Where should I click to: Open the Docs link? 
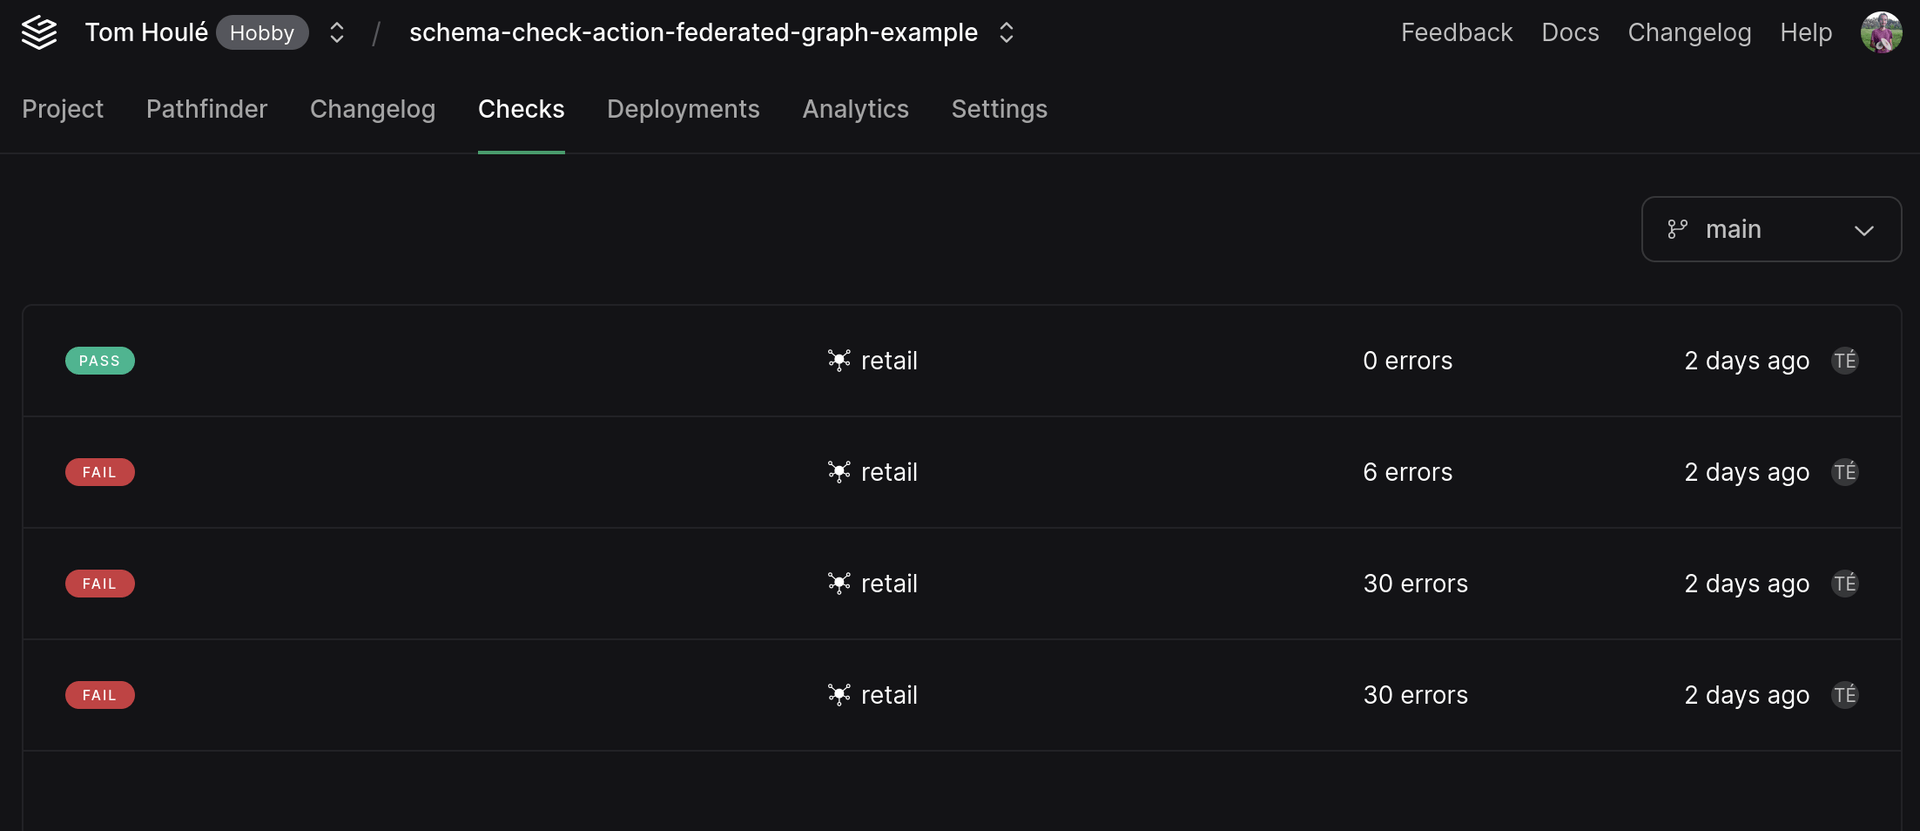(x=1570, y=32)
